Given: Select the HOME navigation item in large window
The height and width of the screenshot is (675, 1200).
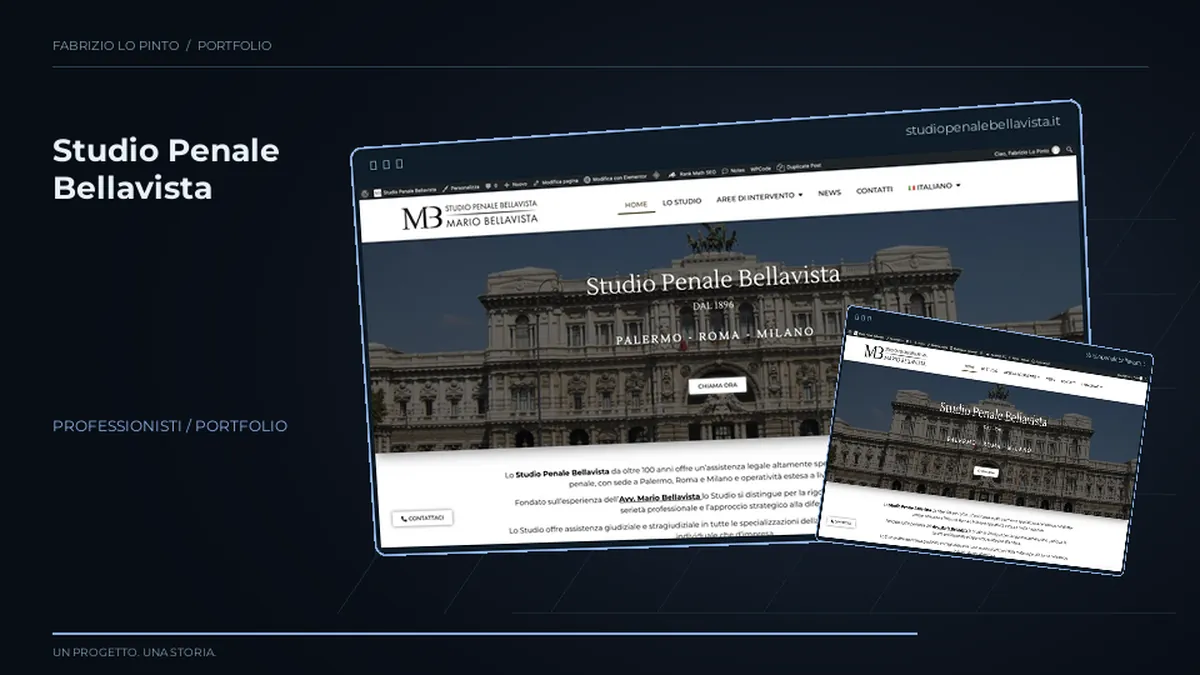Looking at the screenshot, I should 636,204.
